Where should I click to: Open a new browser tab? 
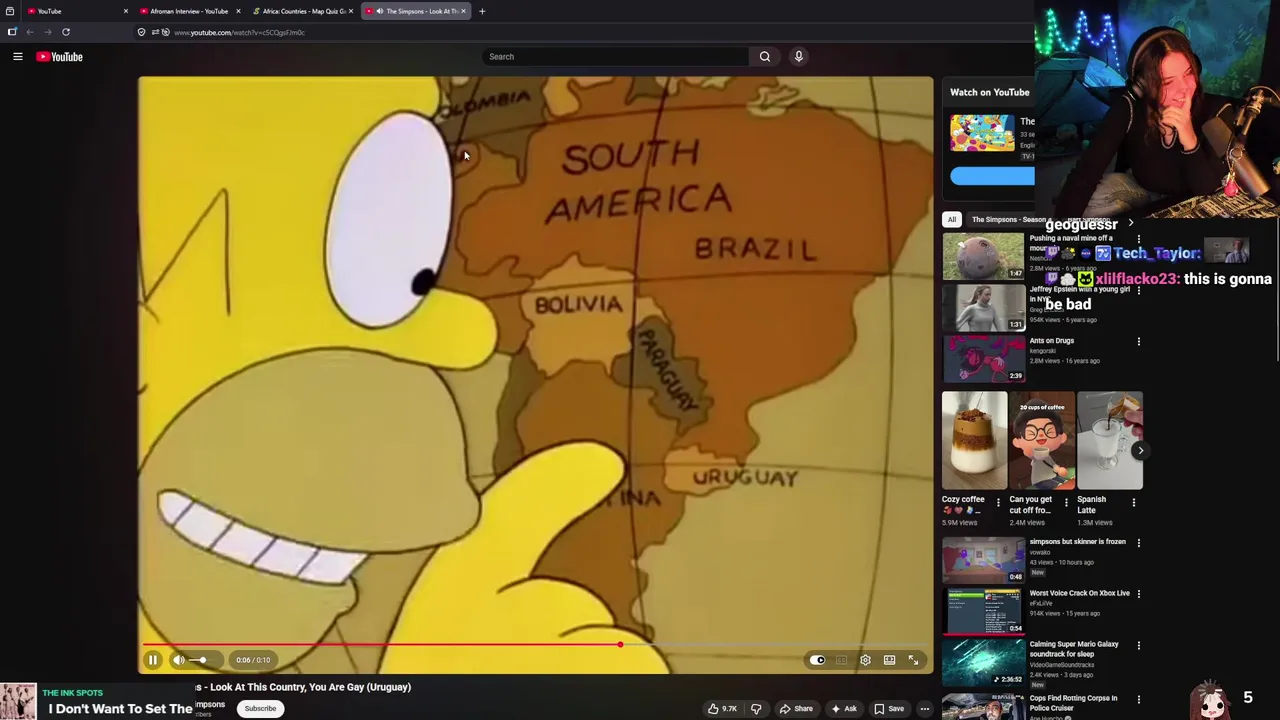click(482, 11)
